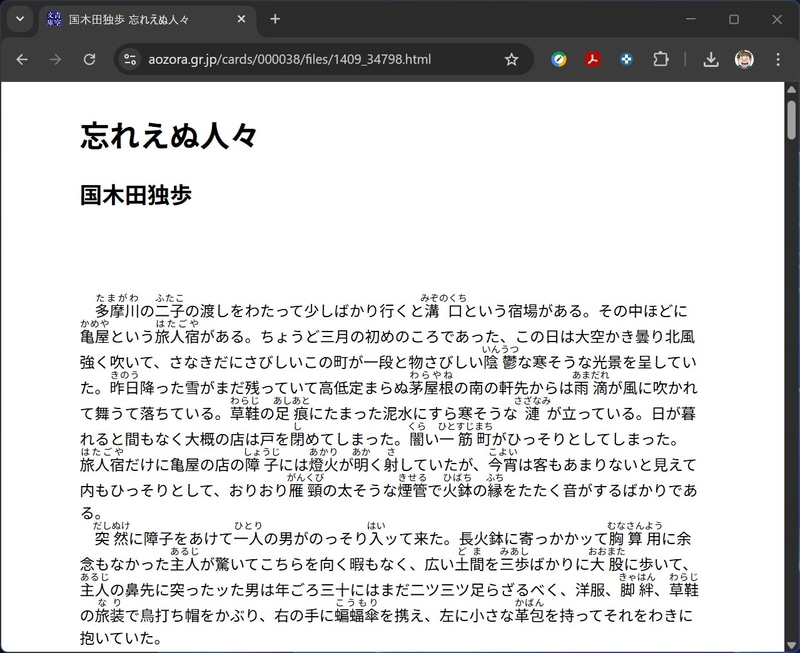Close the 忘れえぬ人々 tab
This screenshot has width=800, height=653.
point(241,19)
